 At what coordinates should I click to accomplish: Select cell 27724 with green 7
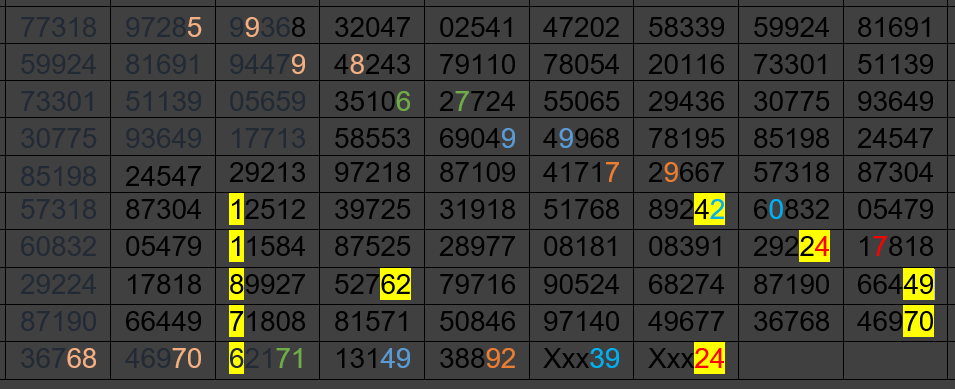477,100
